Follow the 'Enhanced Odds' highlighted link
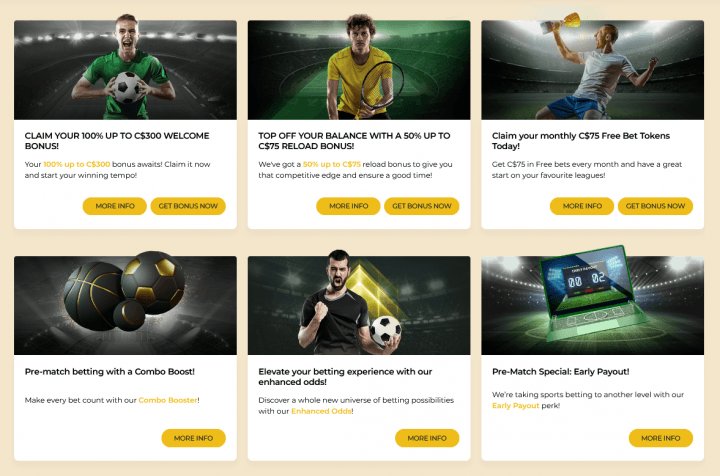 [x=321, y=411]
